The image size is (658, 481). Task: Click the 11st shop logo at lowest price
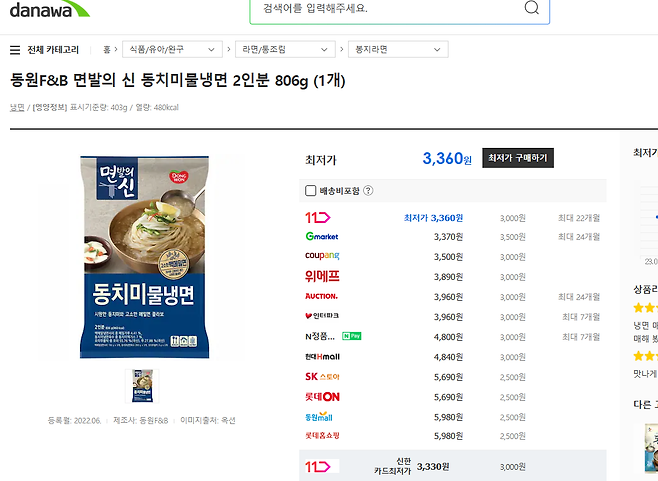[318, 217]
